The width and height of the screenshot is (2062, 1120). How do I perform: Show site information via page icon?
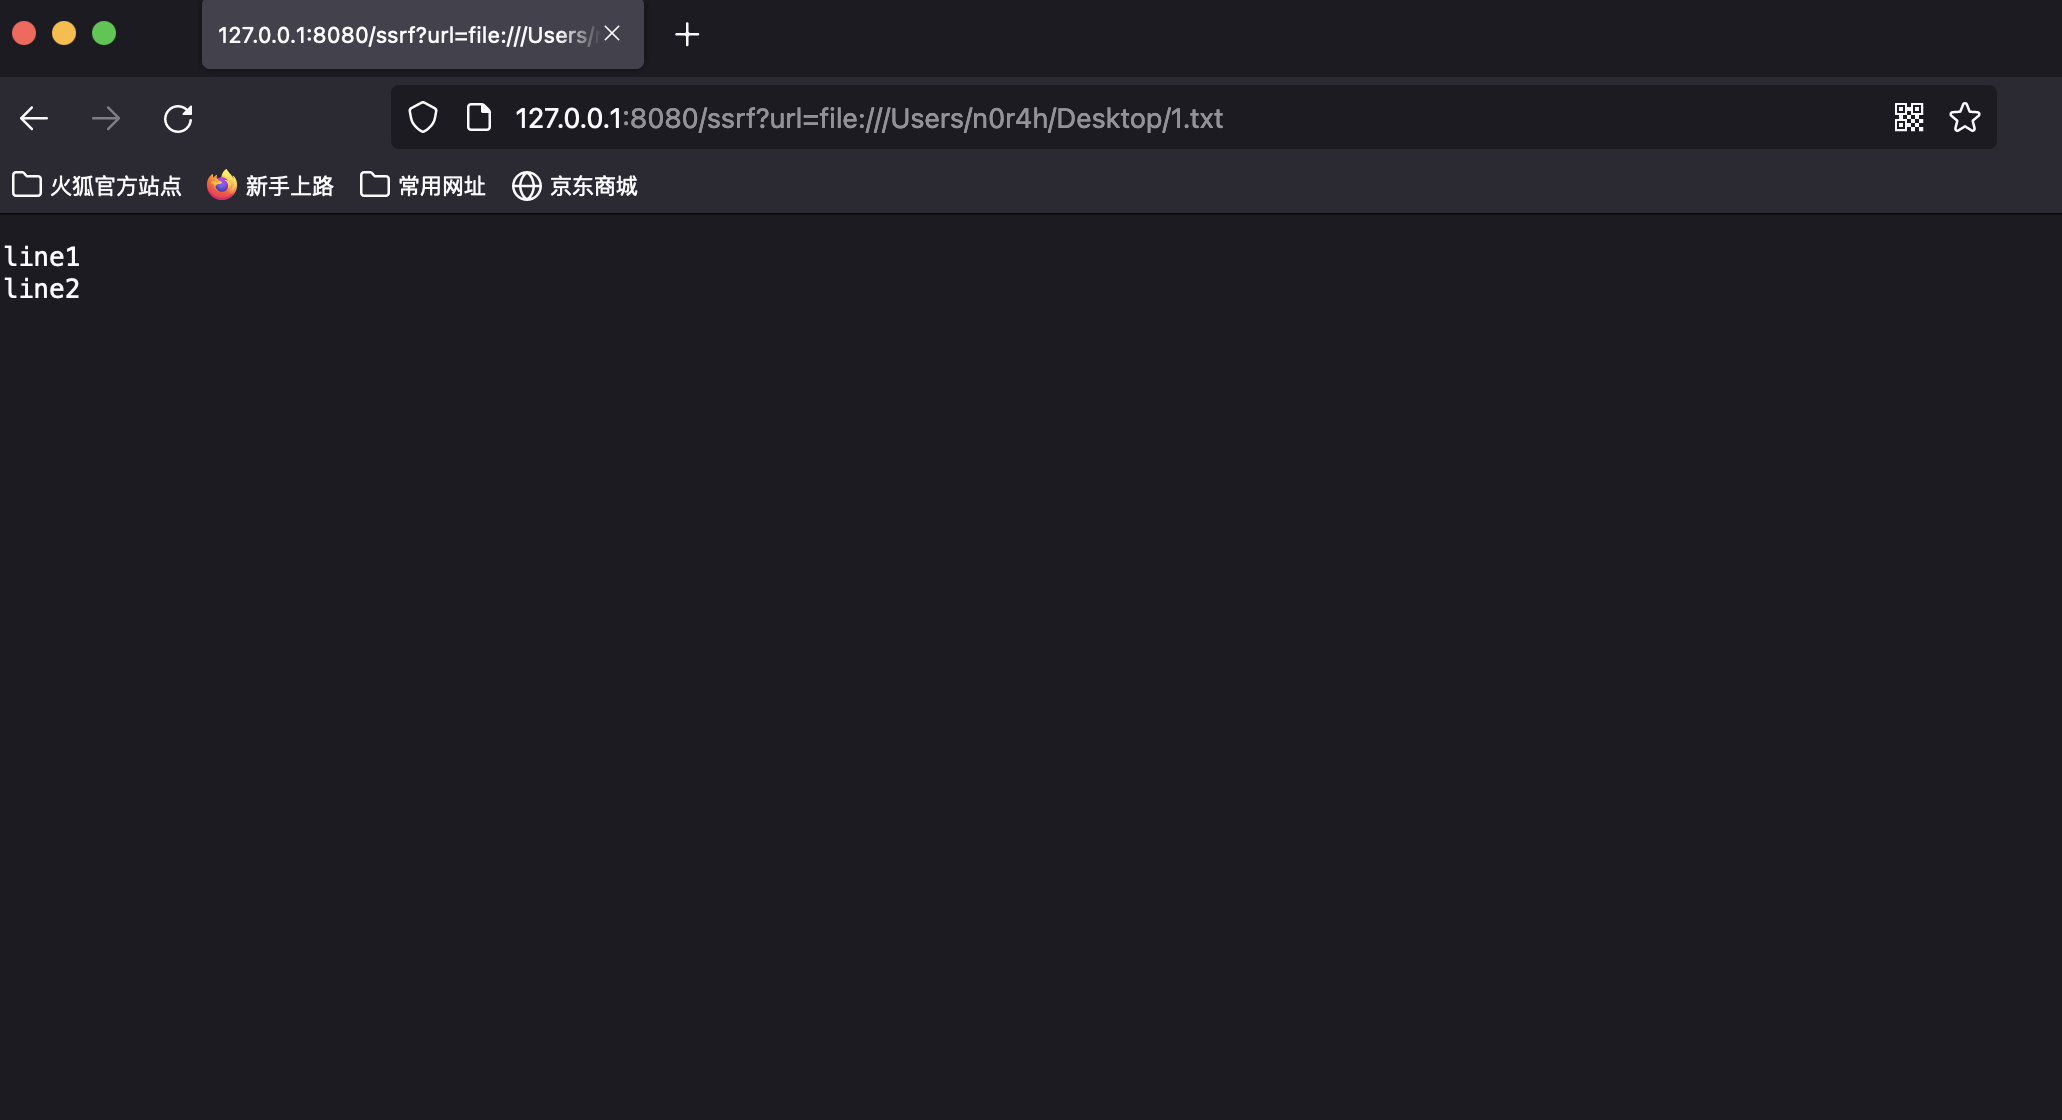(479, 118)
